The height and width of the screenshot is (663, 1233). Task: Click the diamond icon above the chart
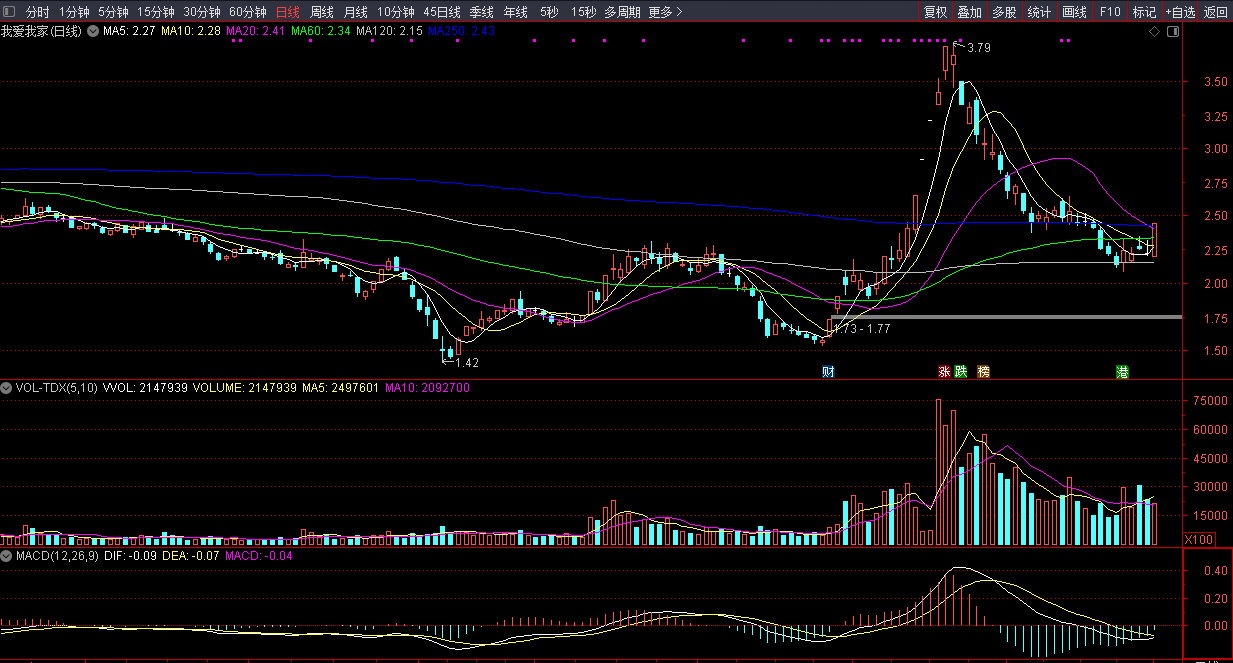(x=1154, y=32)
